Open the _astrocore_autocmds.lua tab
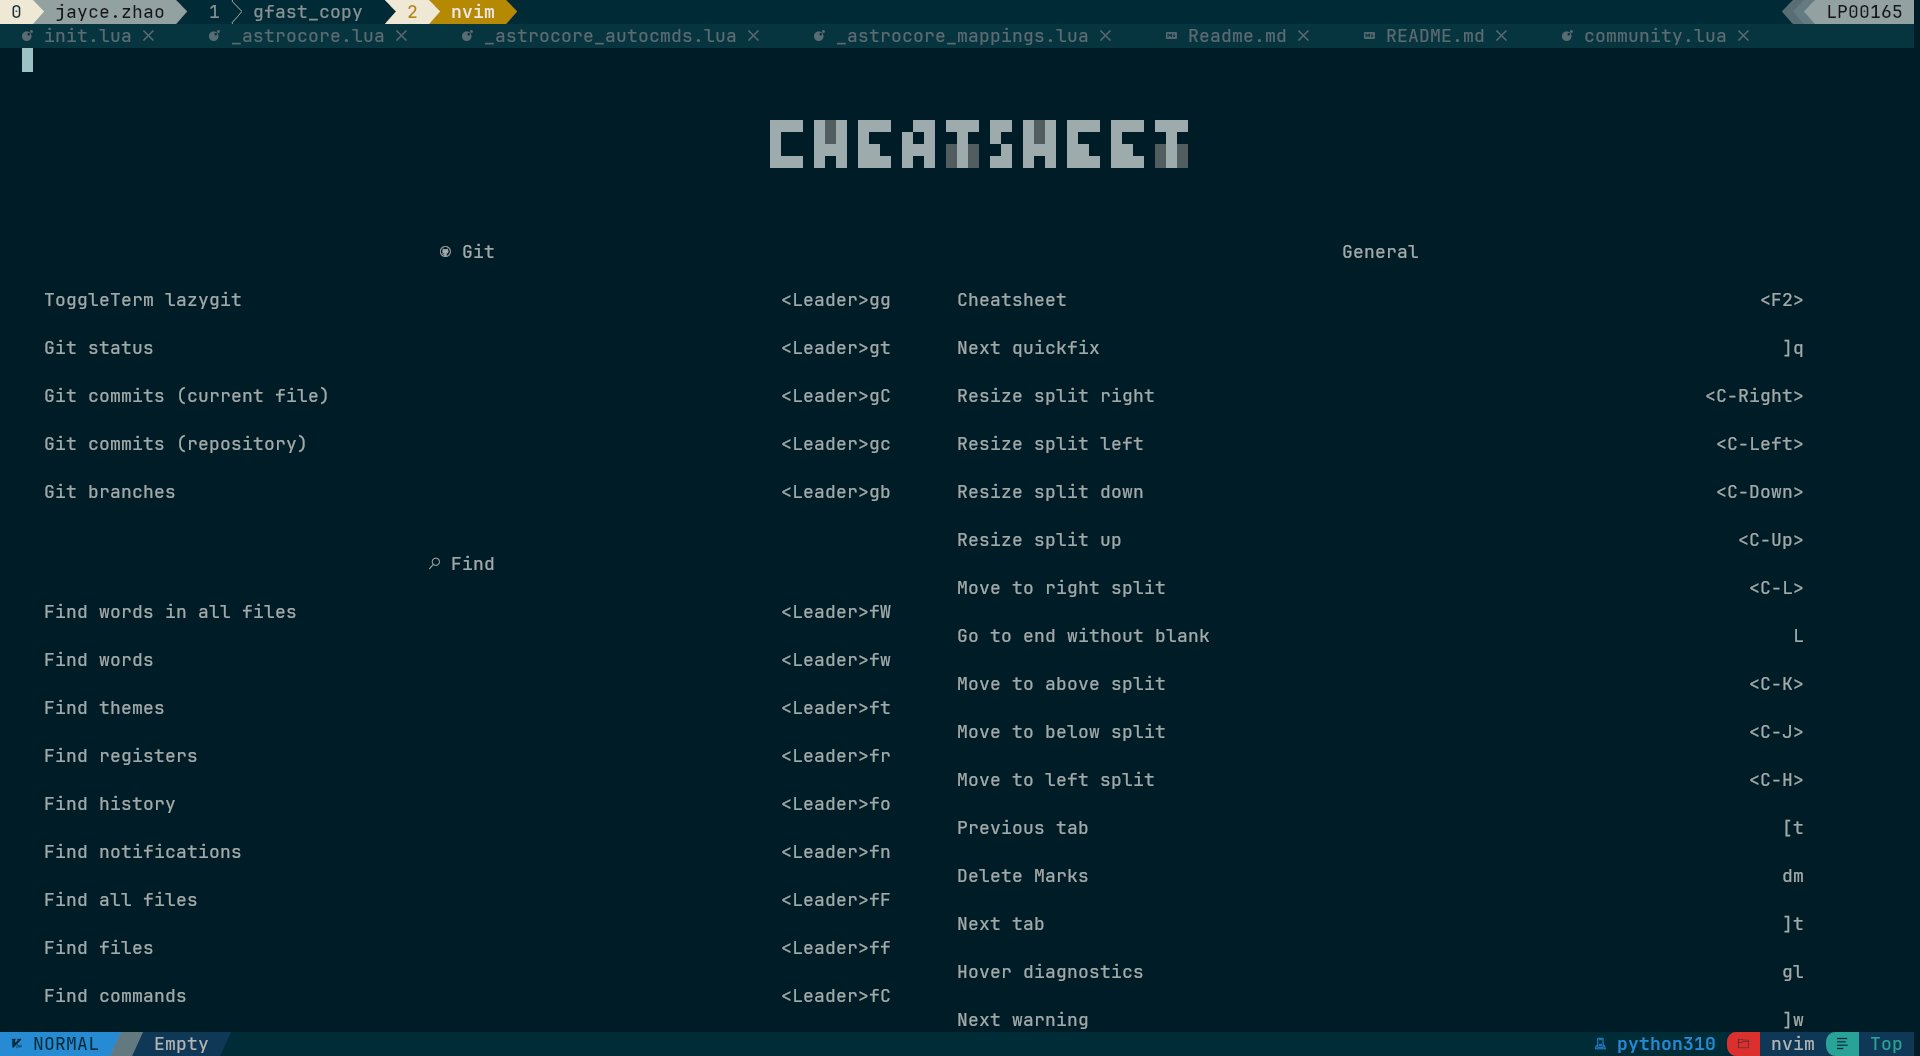Screen dimensions: 1920x1056 610,36
